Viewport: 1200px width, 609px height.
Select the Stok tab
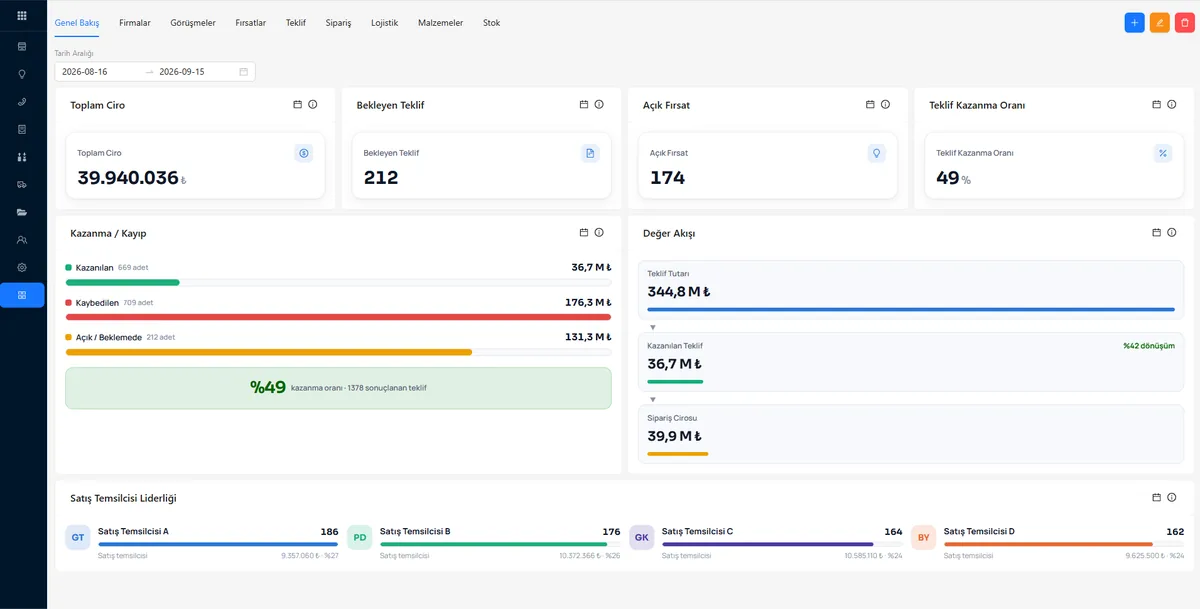tap(492, 23)
